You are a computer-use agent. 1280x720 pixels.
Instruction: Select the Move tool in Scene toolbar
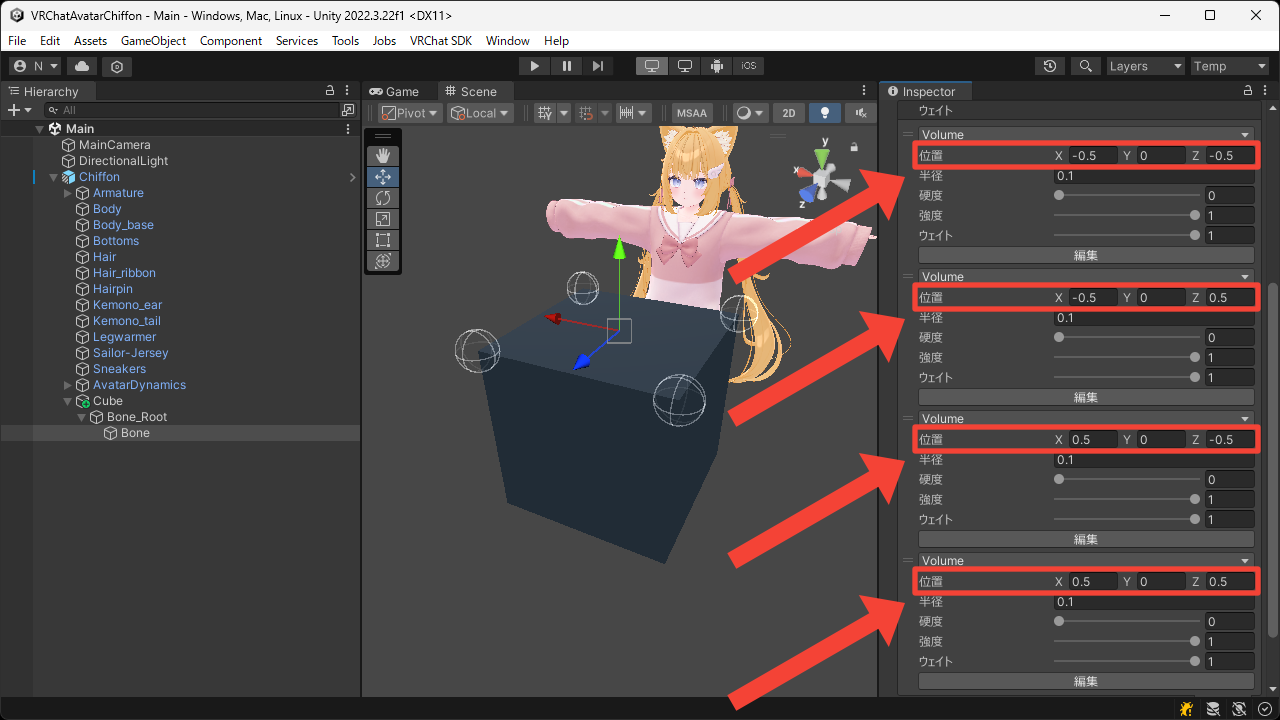click(383, 177)
